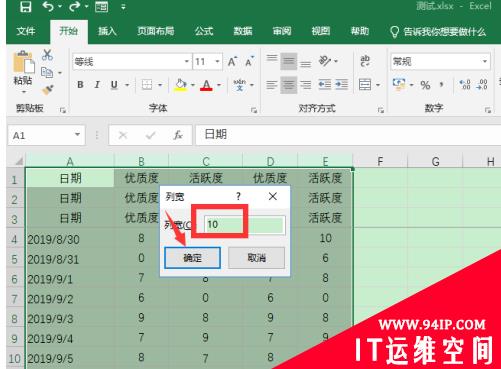Viewport: 501px width, 369px height.
Task: Cancel the dialog with 取消
Action: click(256, 258)
